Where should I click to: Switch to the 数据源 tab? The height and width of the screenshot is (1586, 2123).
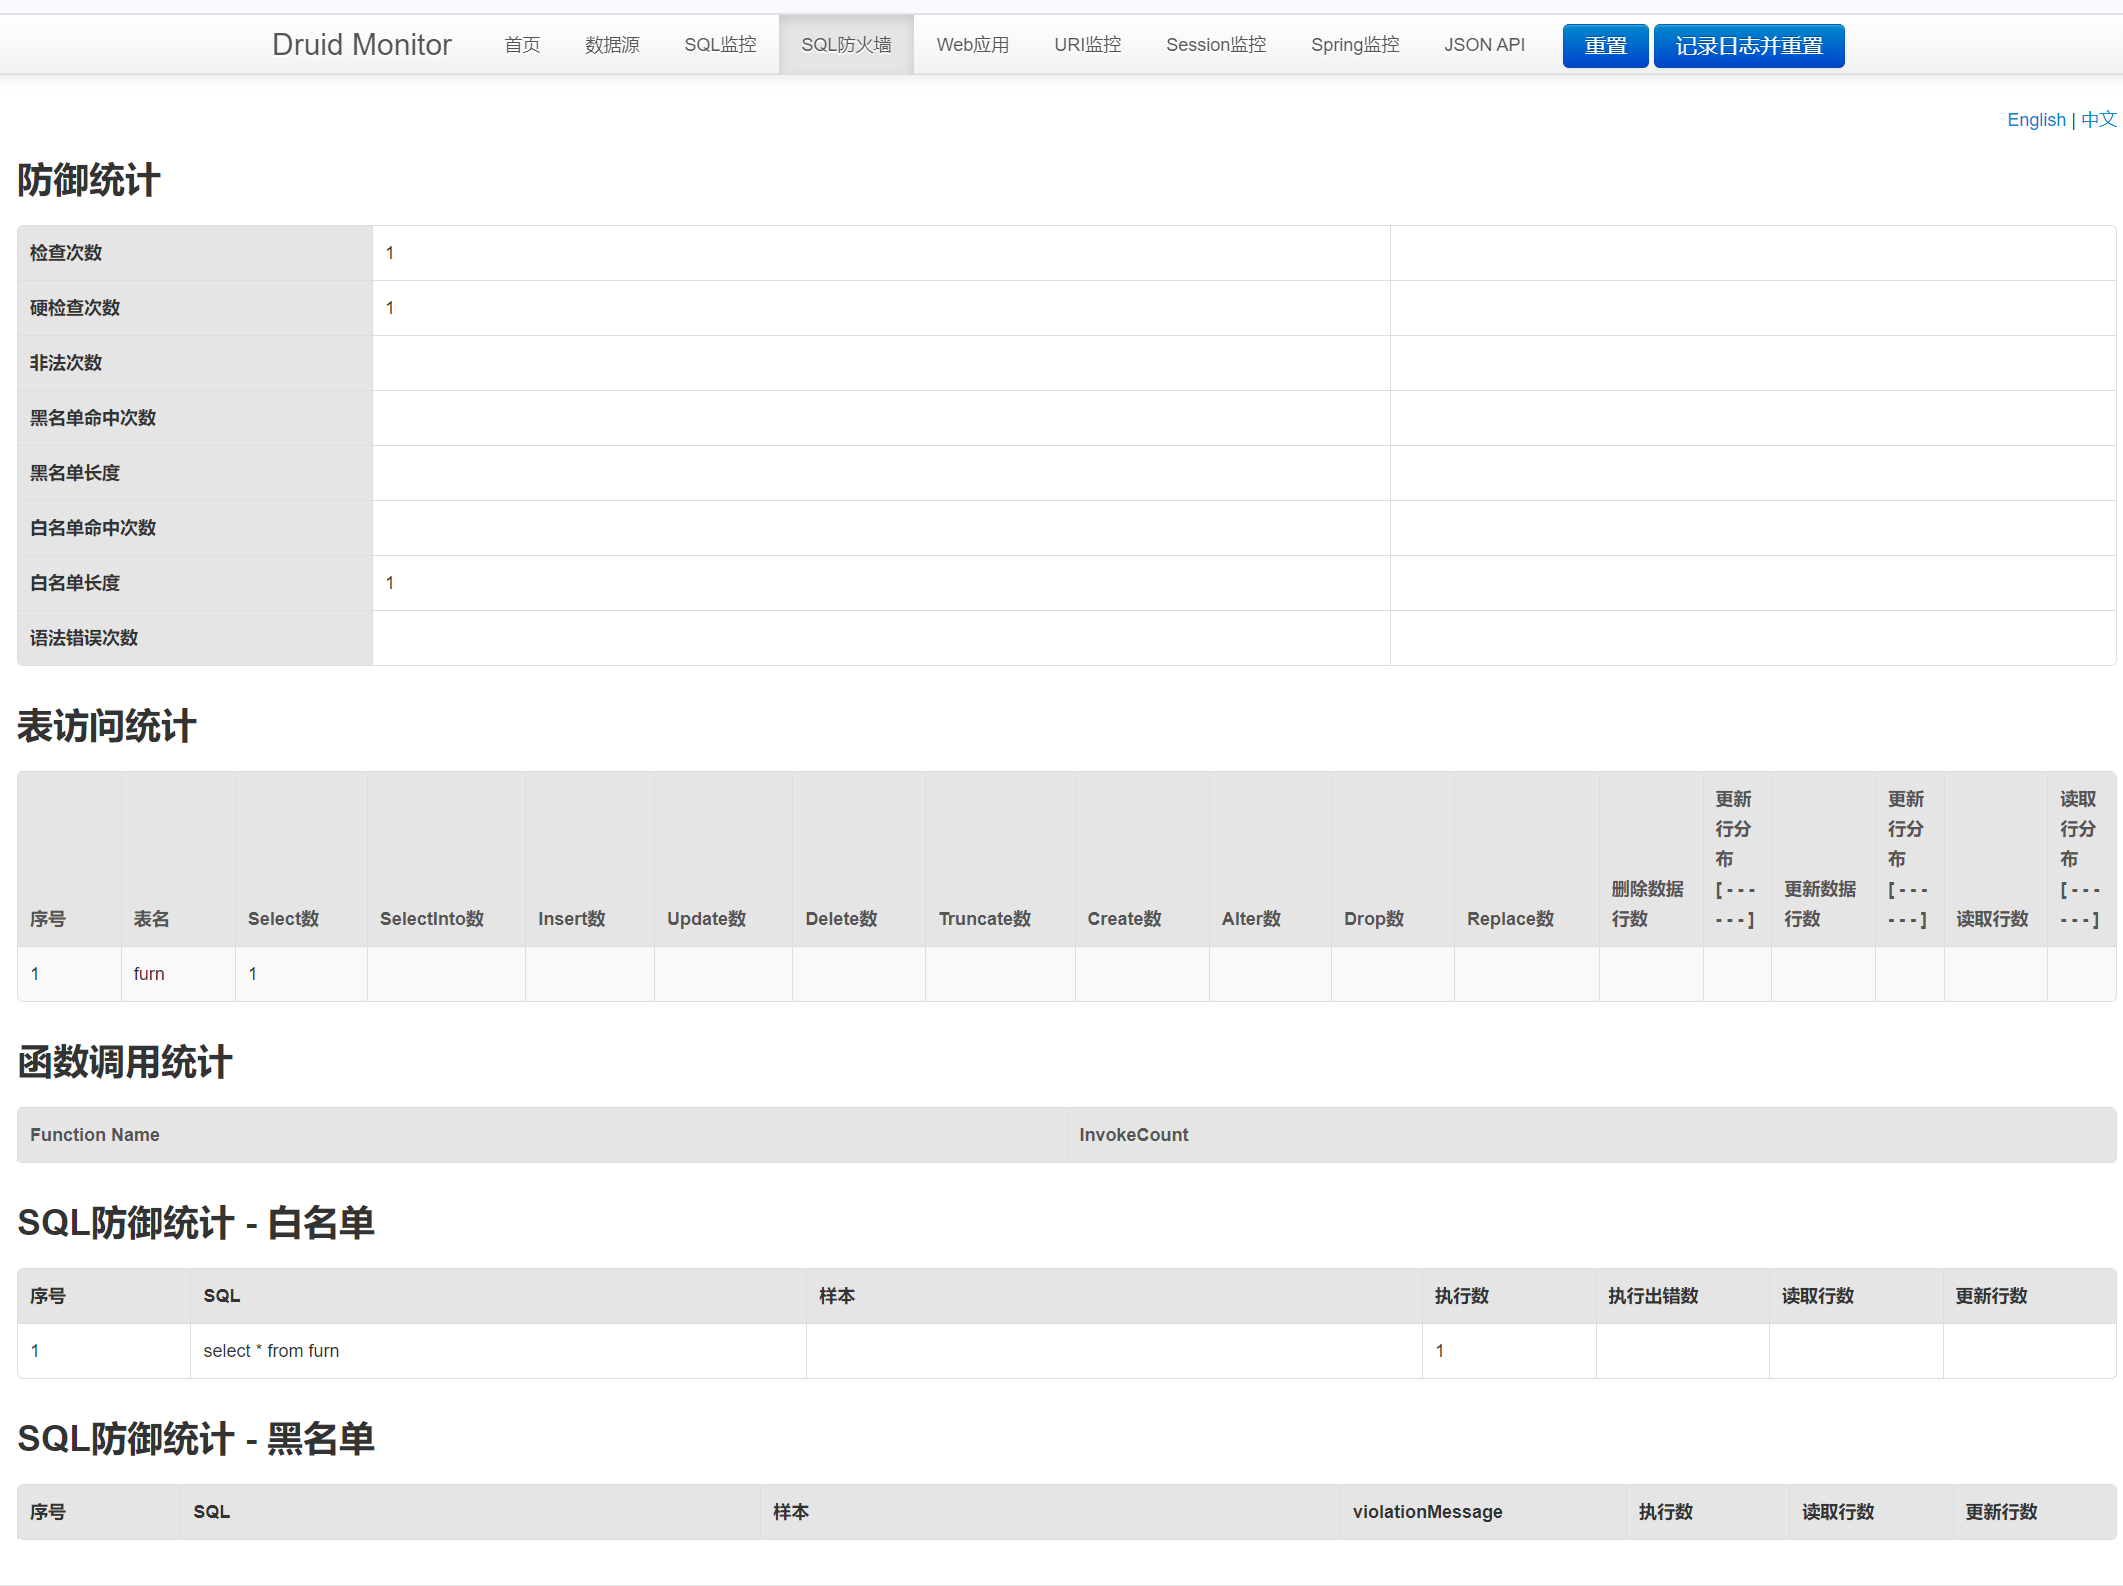click(x=611, y=45)
